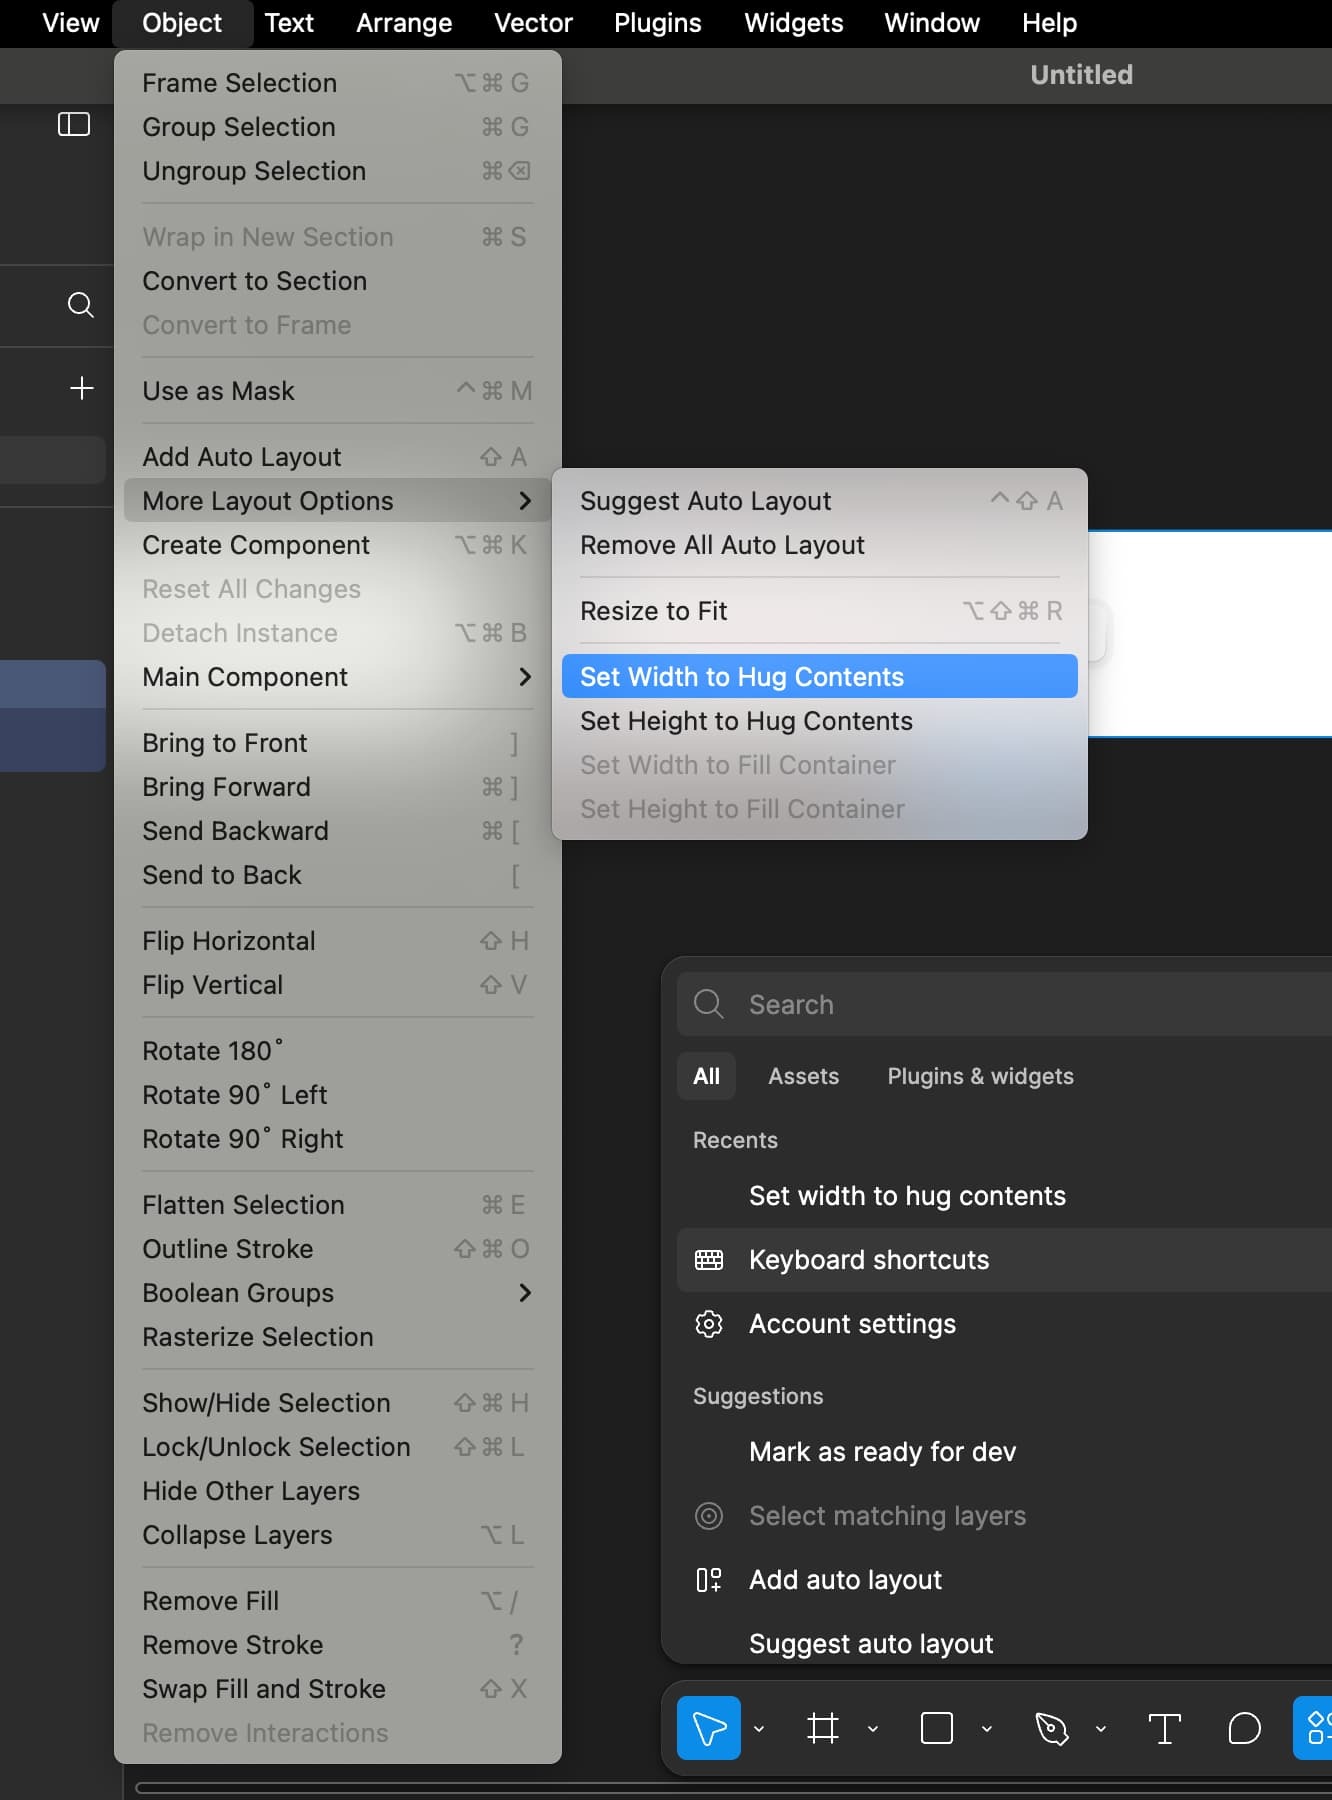Select the Move tool in bottom toolbar
Viewport: 1332px width, 1800px height.
pos(709,1728)
